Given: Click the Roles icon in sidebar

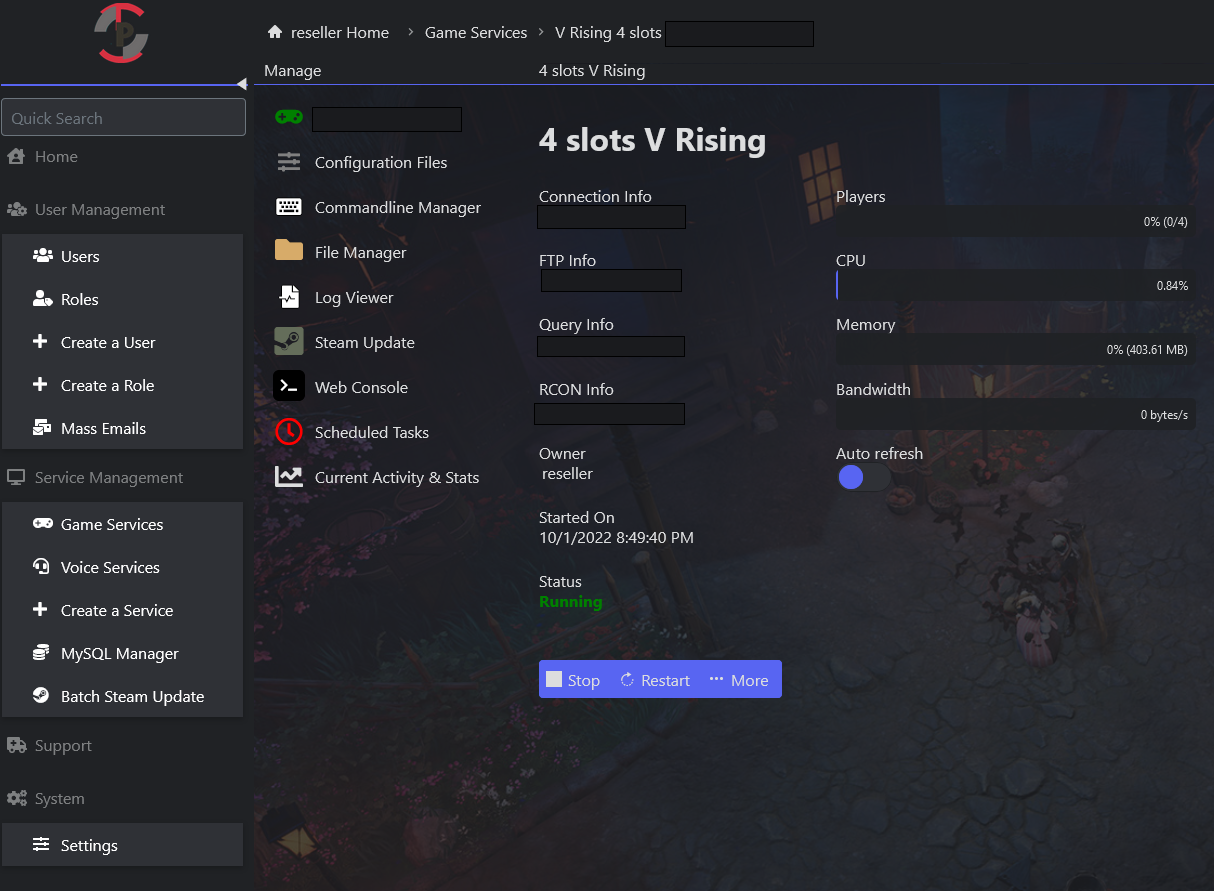Looking at the screenshot, I should pyautogui.click(x=42, y=299).
